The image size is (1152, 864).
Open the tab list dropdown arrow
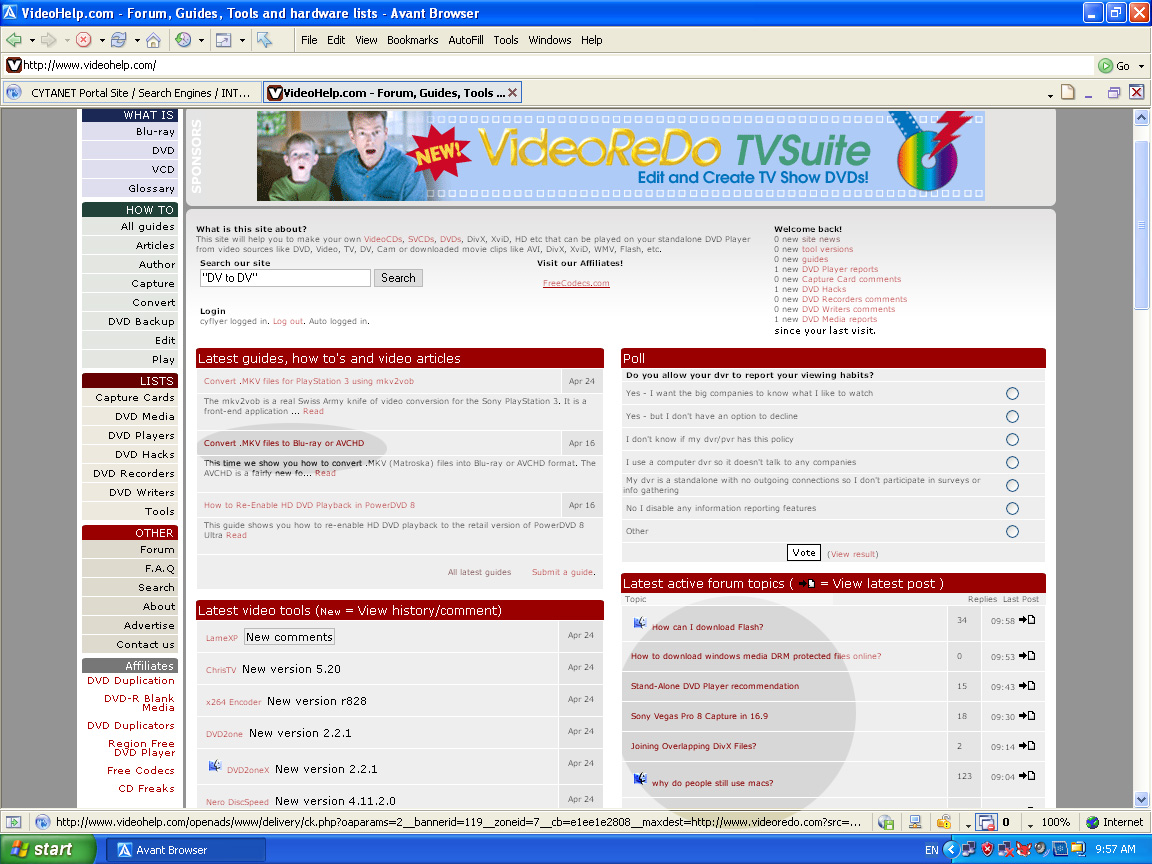[1050, 96]
